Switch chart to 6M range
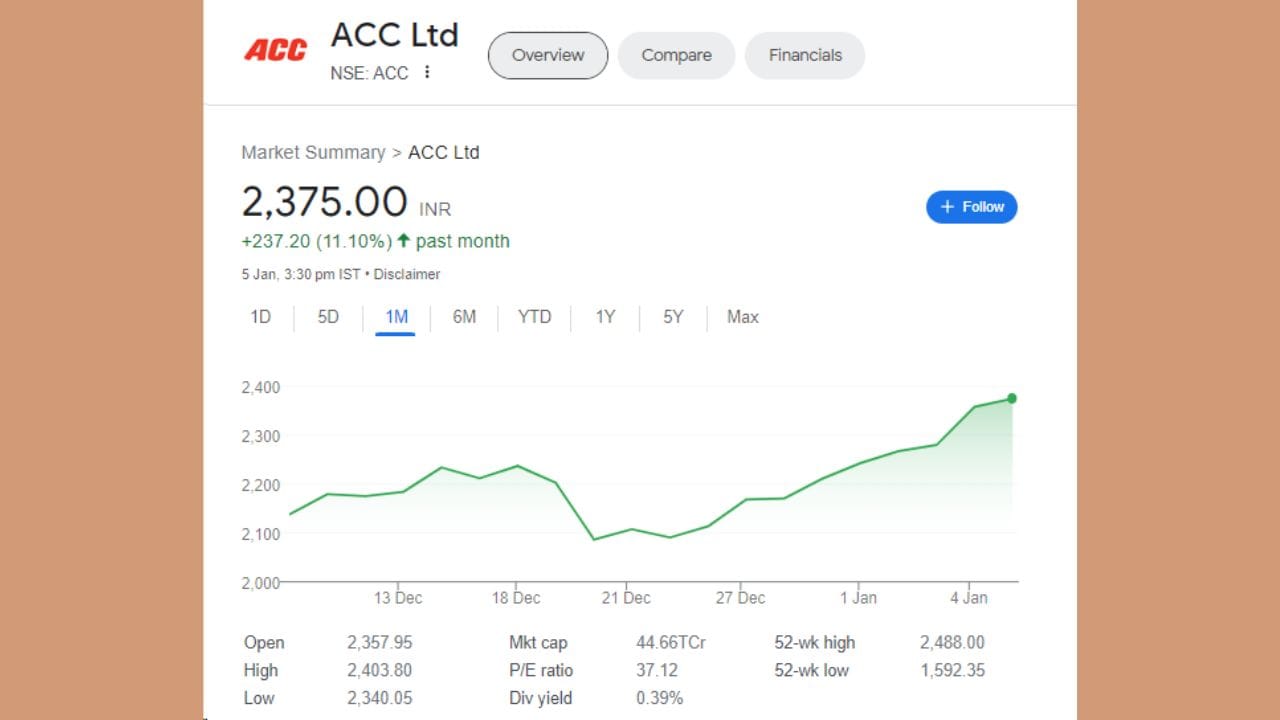 click(464, 317)
